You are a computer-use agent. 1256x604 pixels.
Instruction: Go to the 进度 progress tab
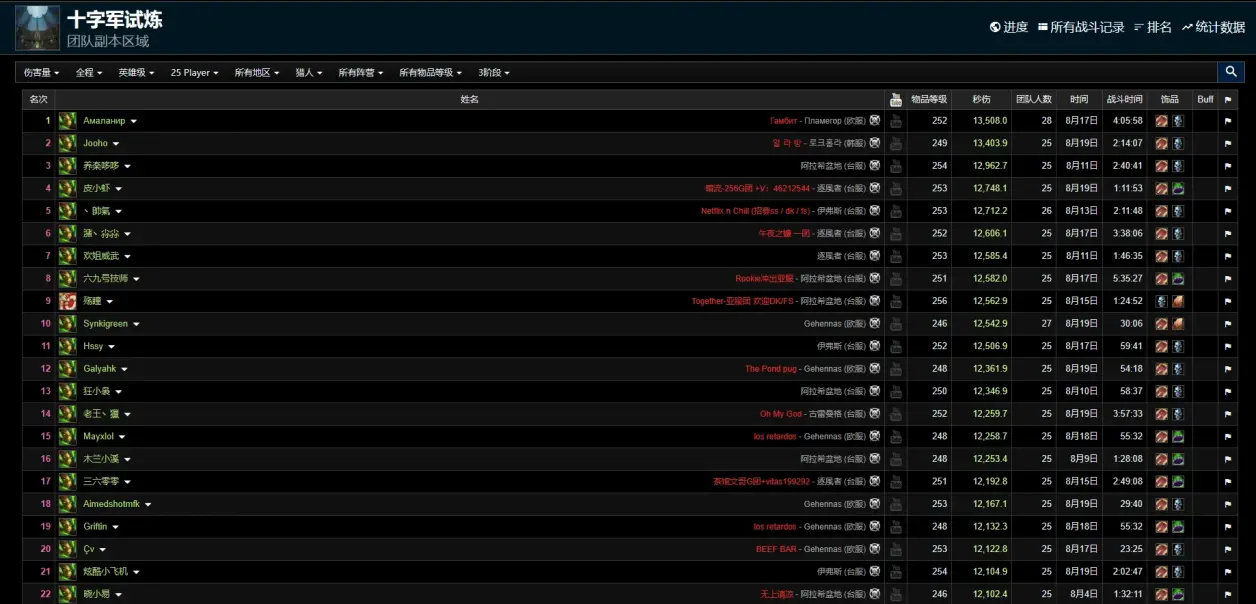pyautogui.click(x=1008, y=27)
